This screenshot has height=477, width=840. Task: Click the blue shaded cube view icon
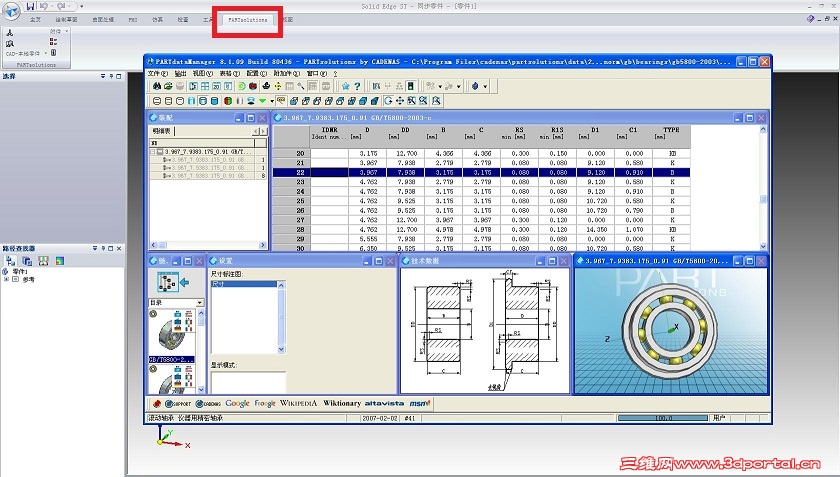pos(363,101)
